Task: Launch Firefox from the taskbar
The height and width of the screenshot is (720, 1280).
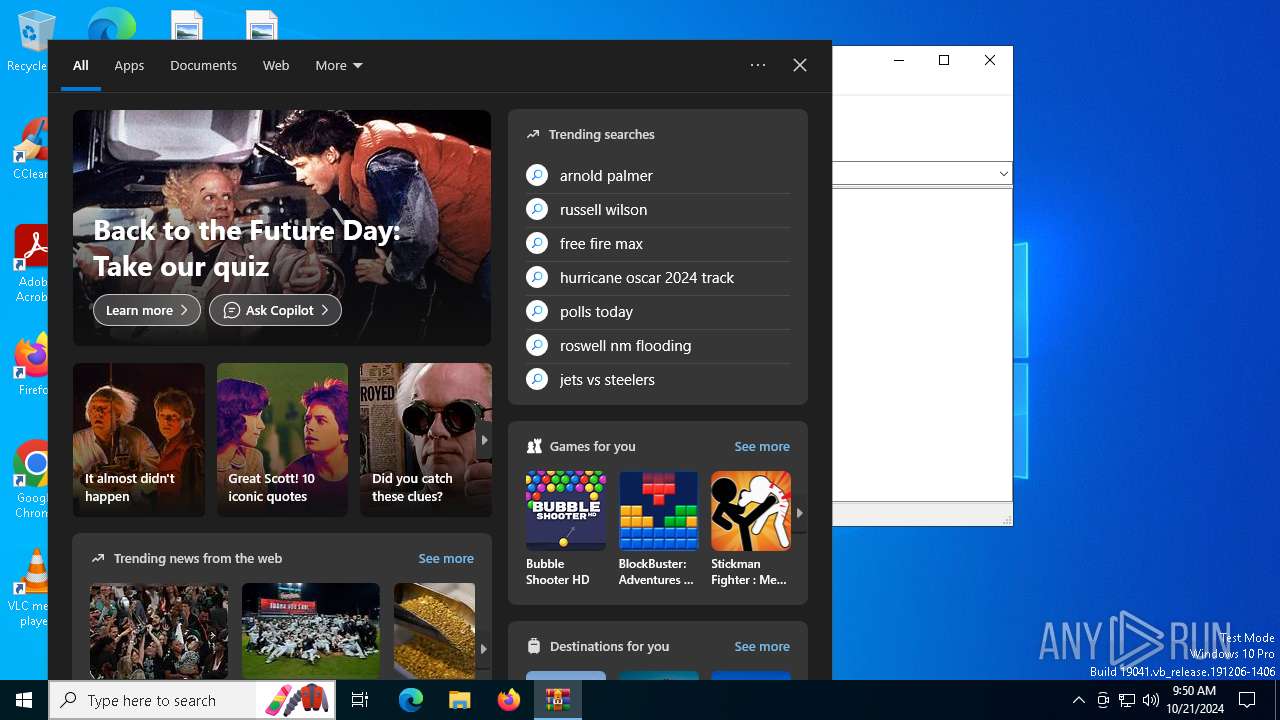Action: [x=509, y=700]
